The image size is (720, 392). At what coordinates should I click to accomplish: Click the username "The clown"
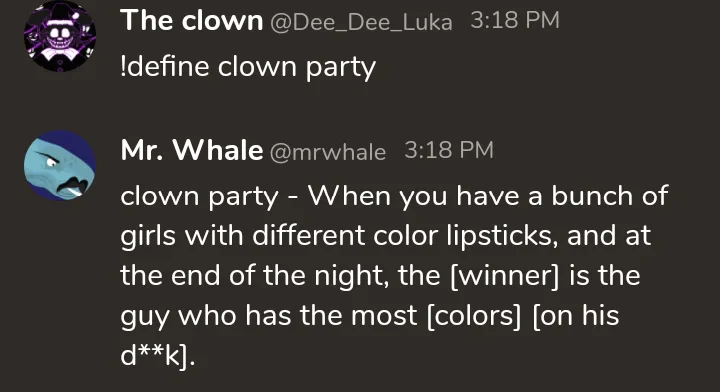pyautogui.click(x=191, y=21)
